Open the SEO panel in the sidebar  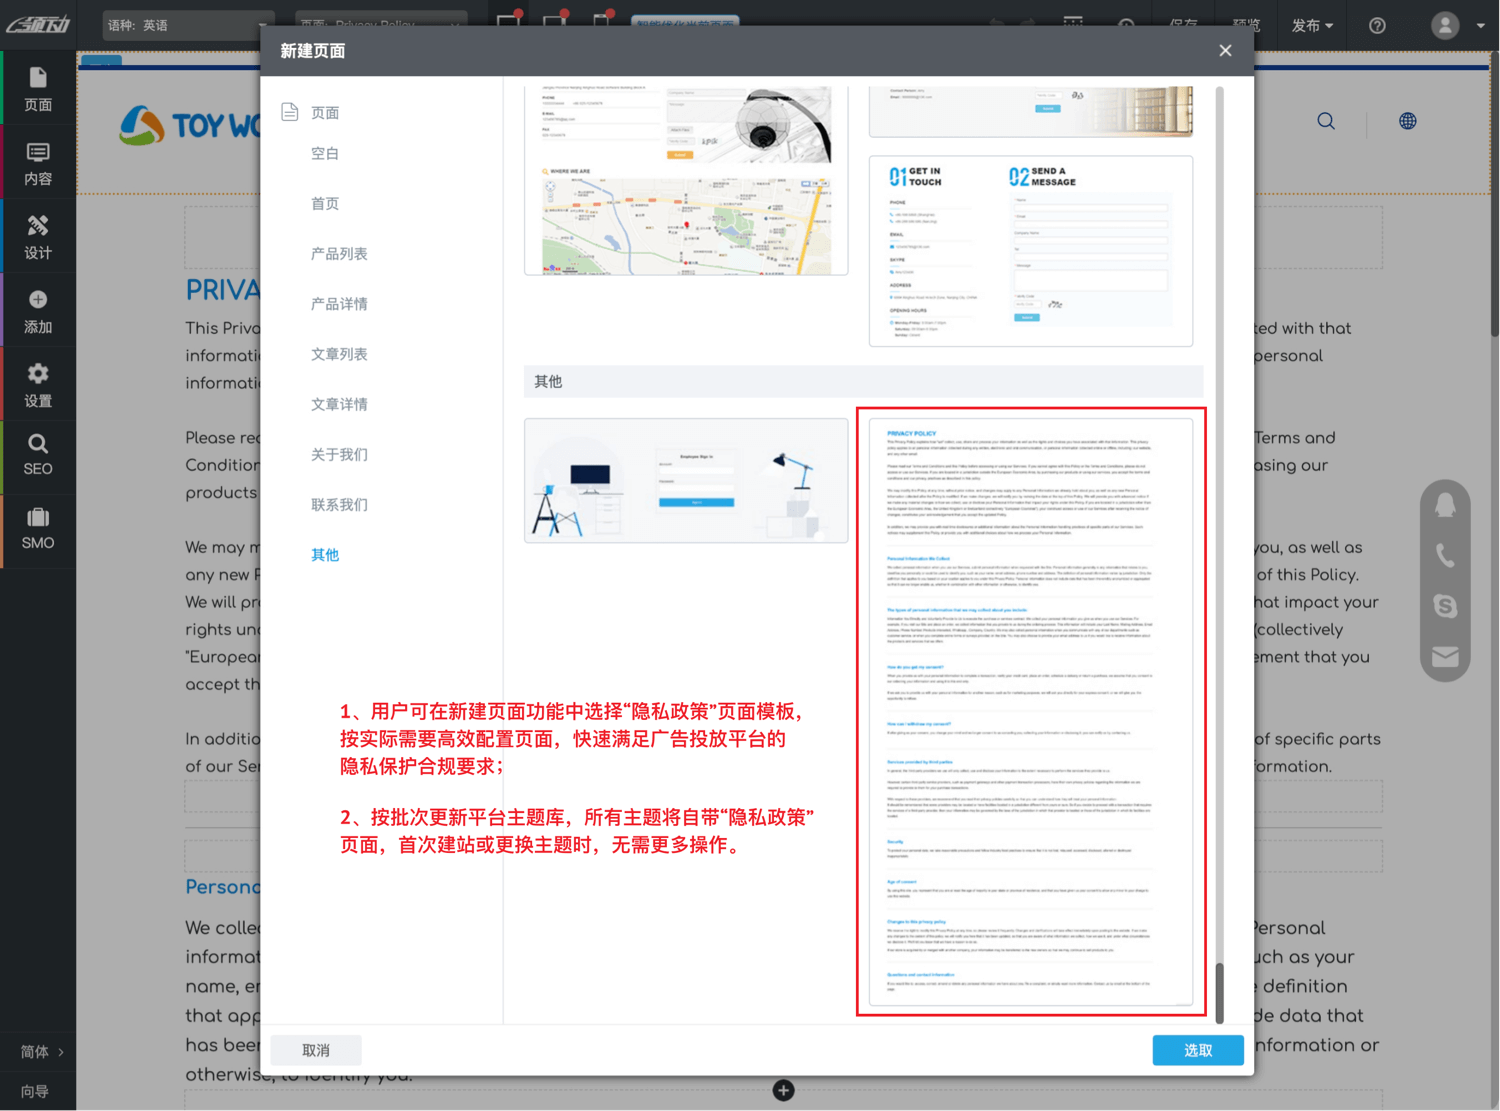[x=38, y=456]
